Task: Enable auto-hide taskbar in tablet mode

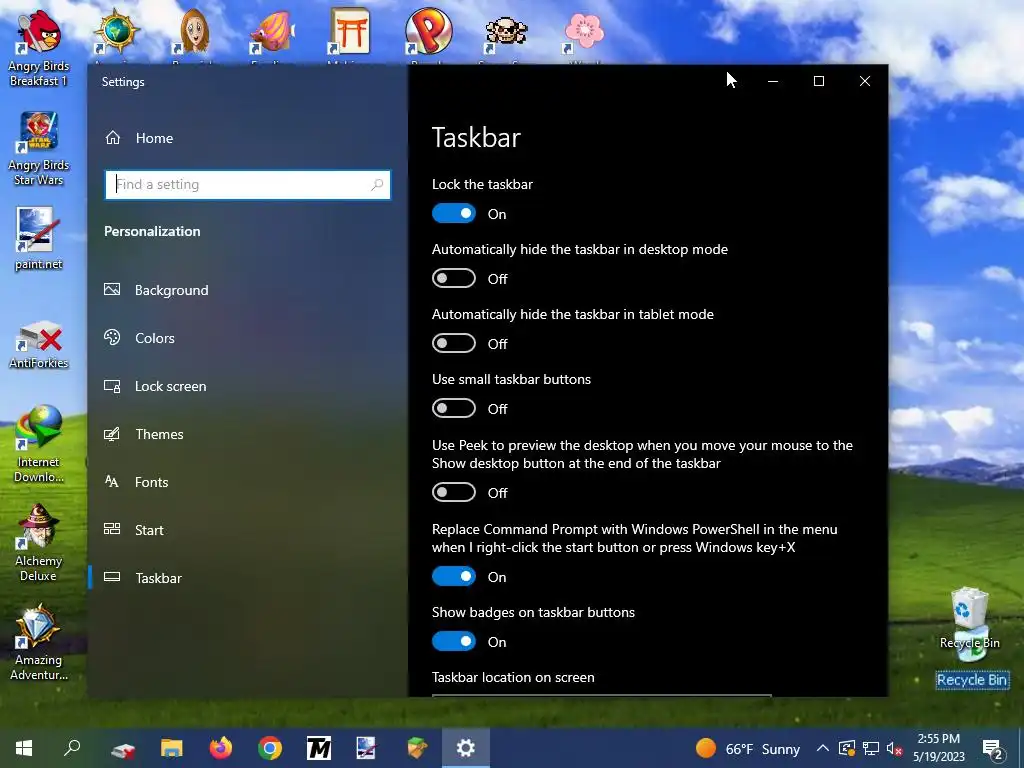Action: click(x=454, y=344)
